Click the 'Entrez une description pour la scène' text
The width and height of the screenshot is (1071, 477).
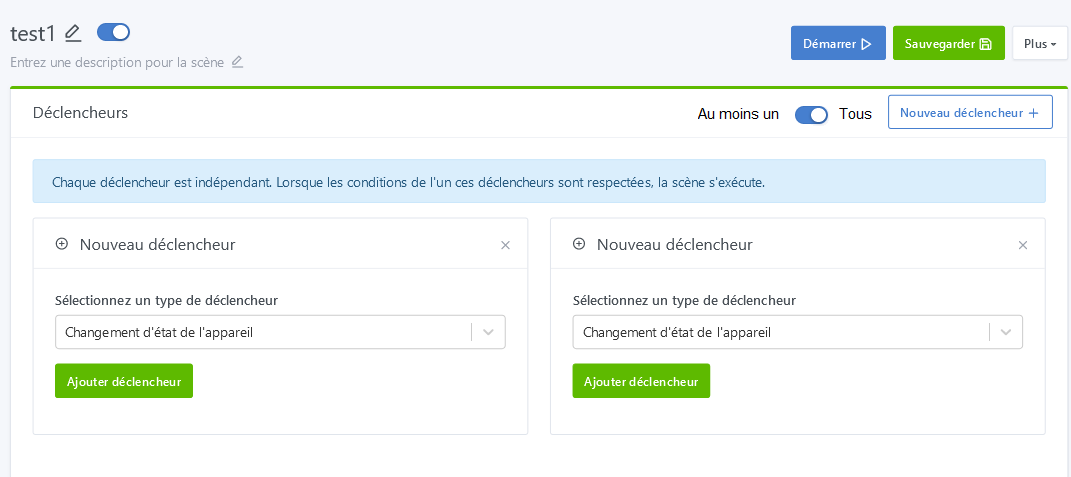(x=117, y=63)
